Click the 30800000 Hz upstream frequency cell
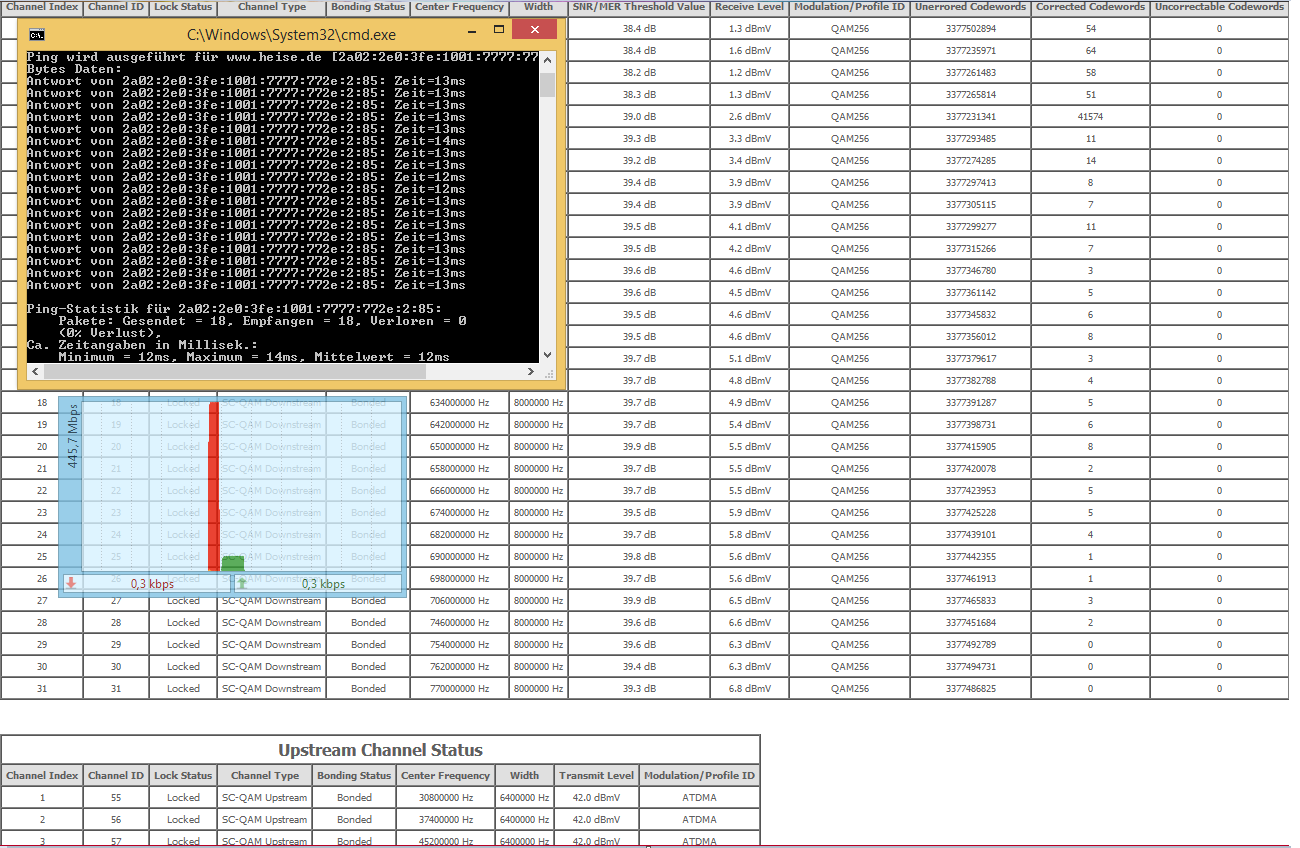This screenshot has width=1300, height=848. click(x=438, y=798)
